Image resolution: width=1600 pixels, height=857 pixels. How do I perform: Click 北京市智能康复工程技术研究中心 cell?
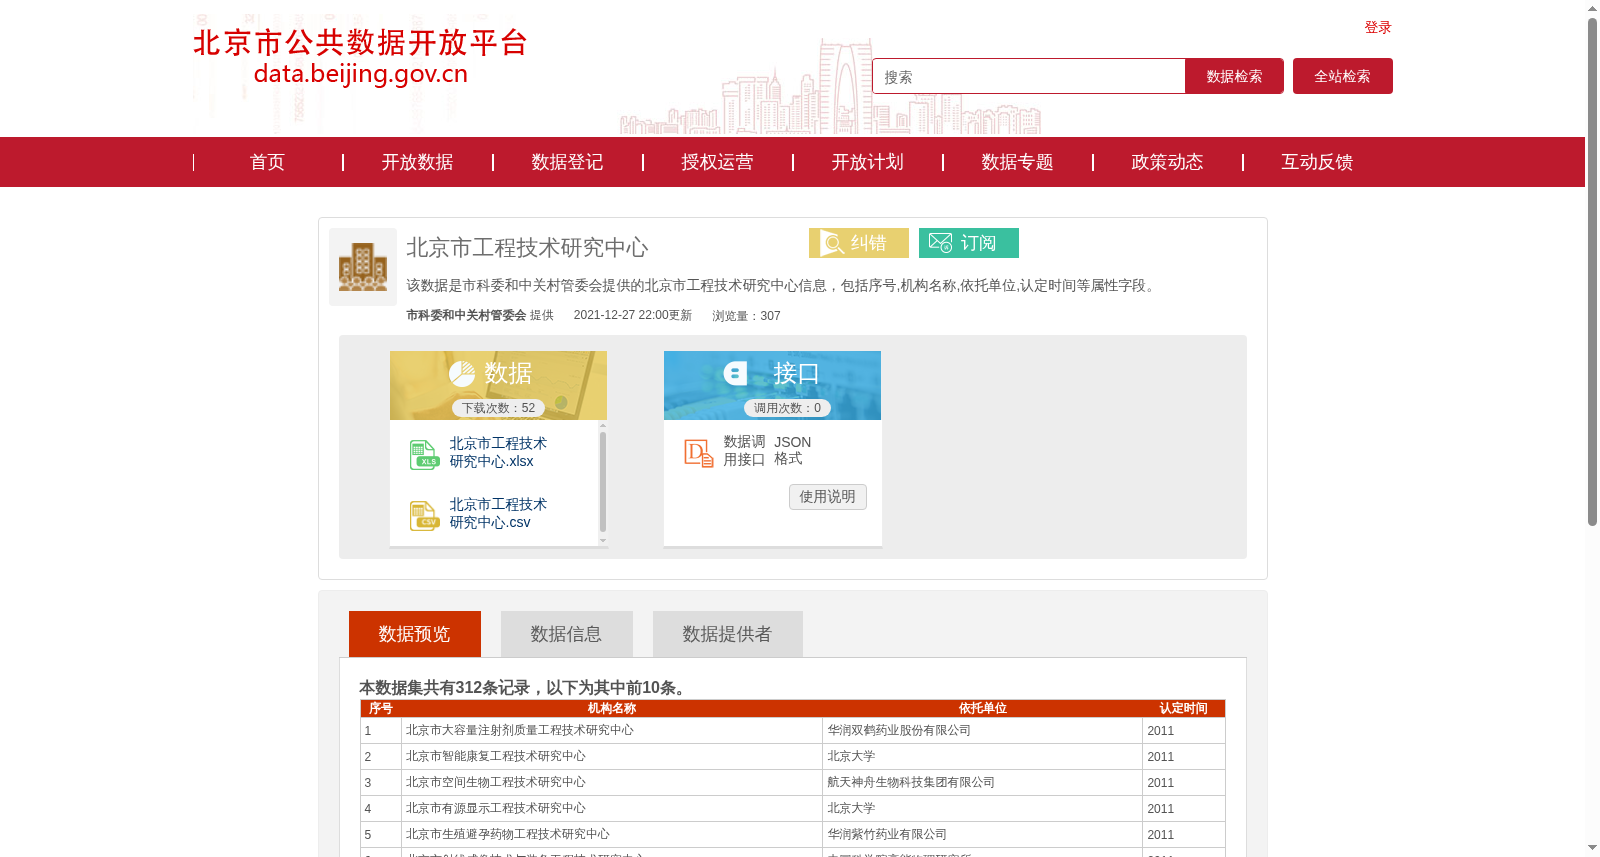coord(612,756)
